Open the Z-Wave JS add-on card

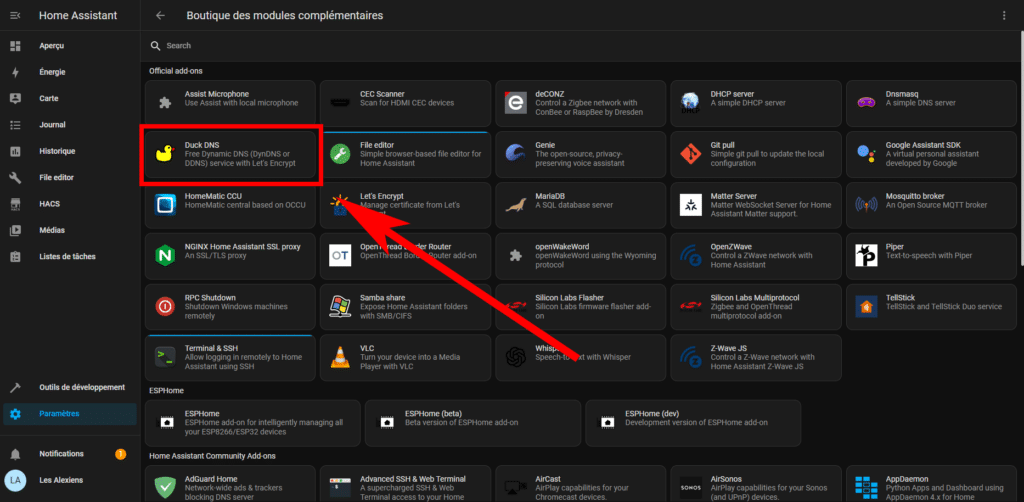pos(756,358)
